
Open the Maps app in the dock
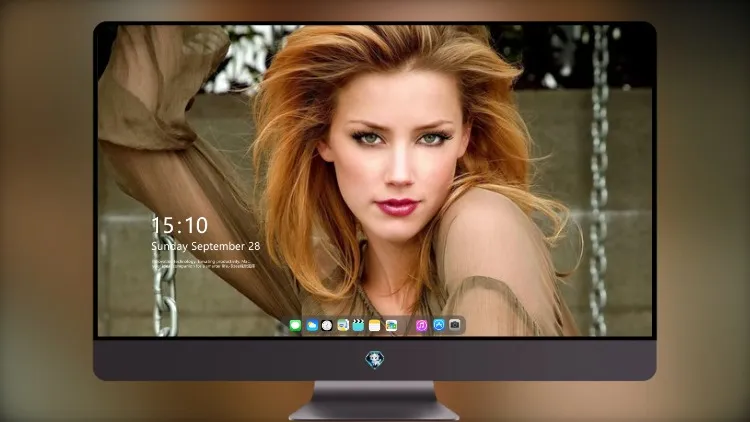343,326
